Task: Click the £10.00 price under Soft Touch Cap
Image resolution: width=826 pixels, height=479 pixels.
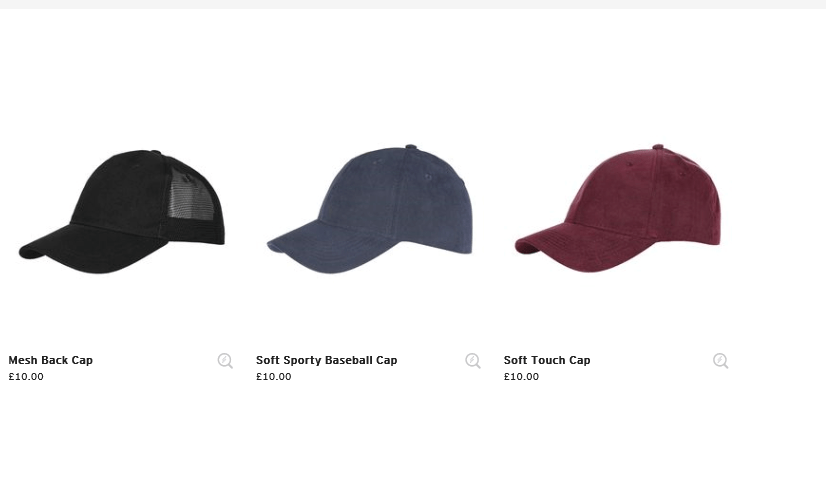Action: [521, 376]
